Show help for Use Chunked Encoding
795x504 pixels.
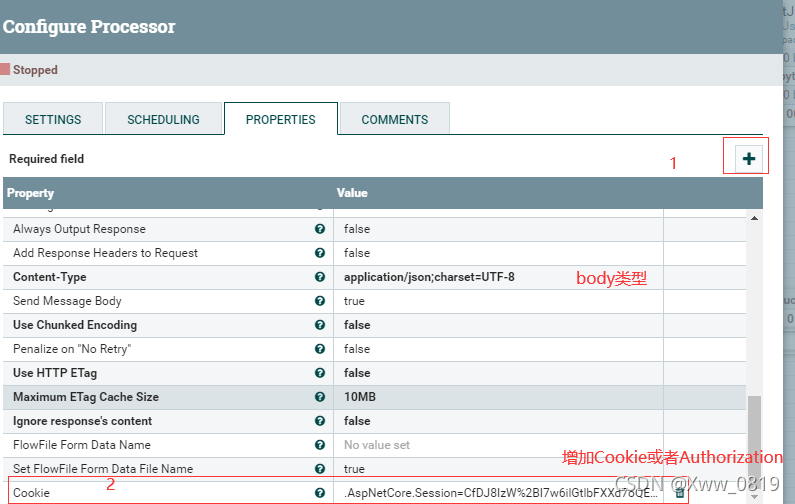[x=319, y=325]
